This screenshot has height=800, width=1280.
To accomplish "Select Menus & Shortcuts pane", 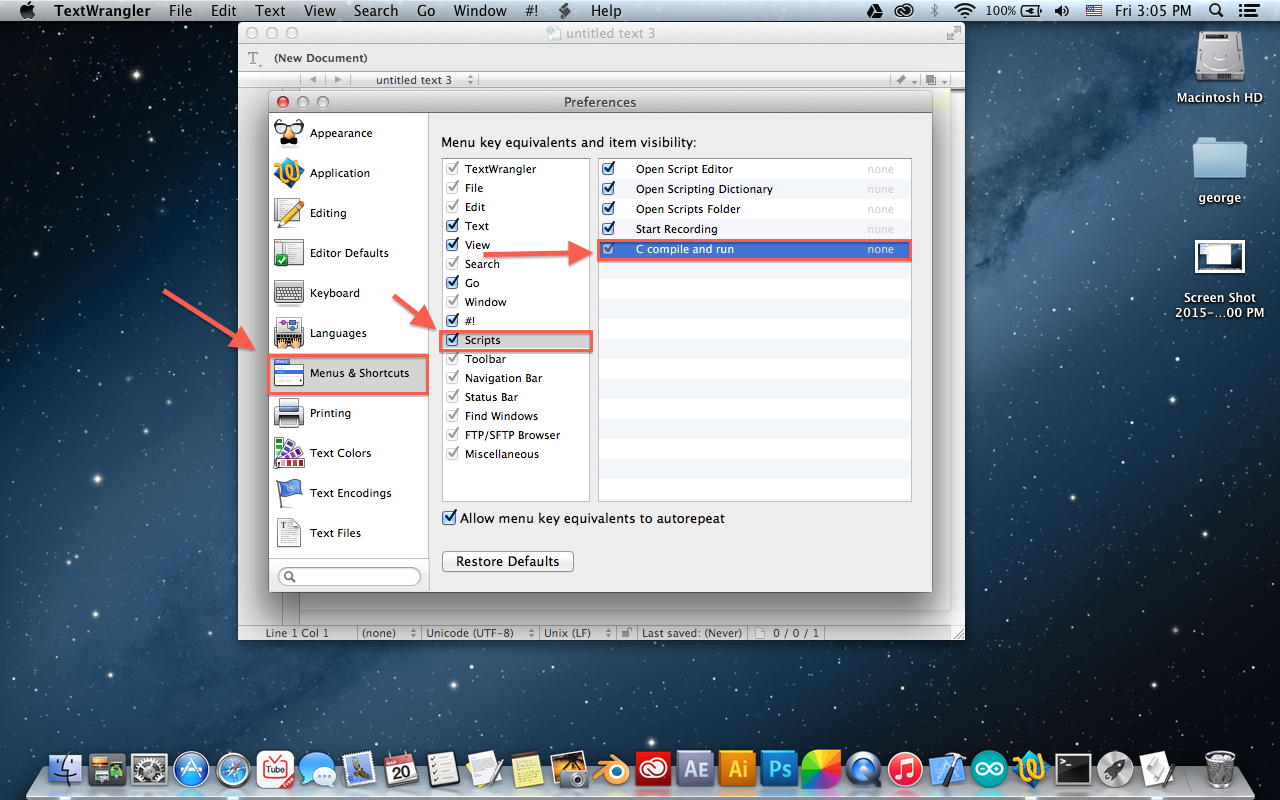I will (x=348, y=373).
